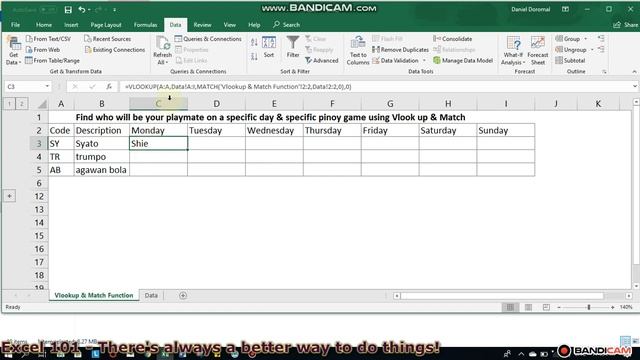Open the Consolidate tool

[x=453, y=39]
